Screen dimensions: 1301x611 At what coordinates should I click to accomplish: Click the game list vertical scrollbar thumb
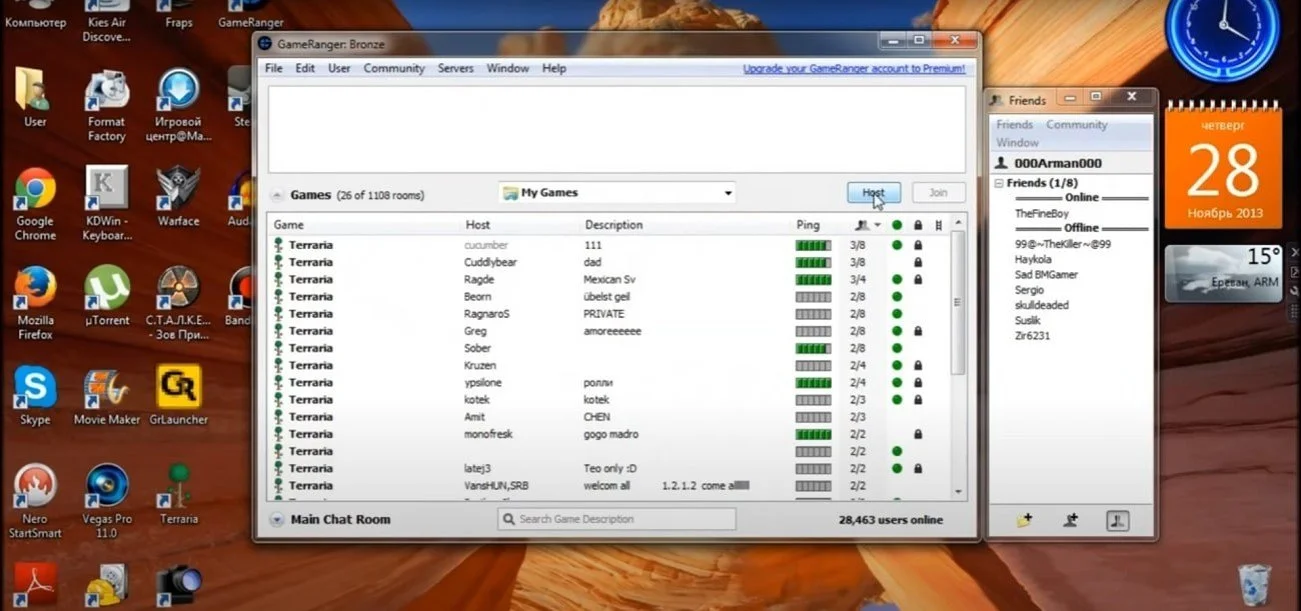[x=957, y=302]
